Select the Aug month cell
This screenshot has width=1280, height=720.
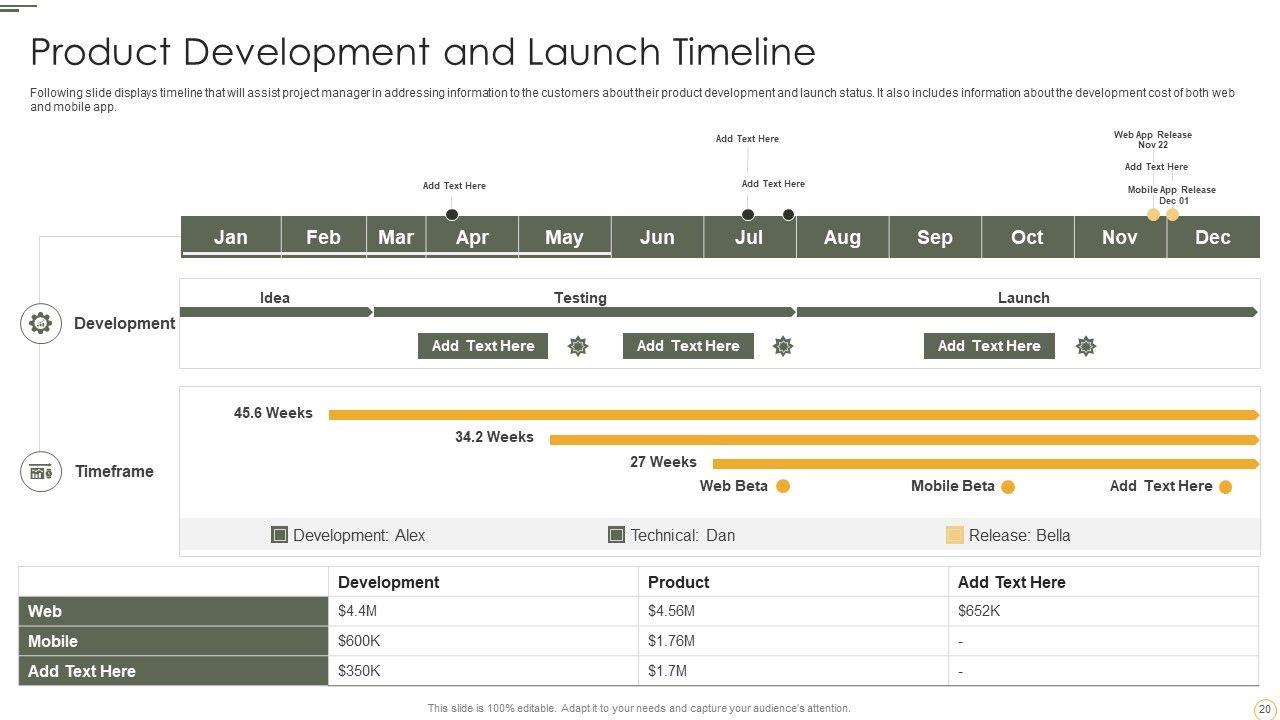[x=842, y=237]
